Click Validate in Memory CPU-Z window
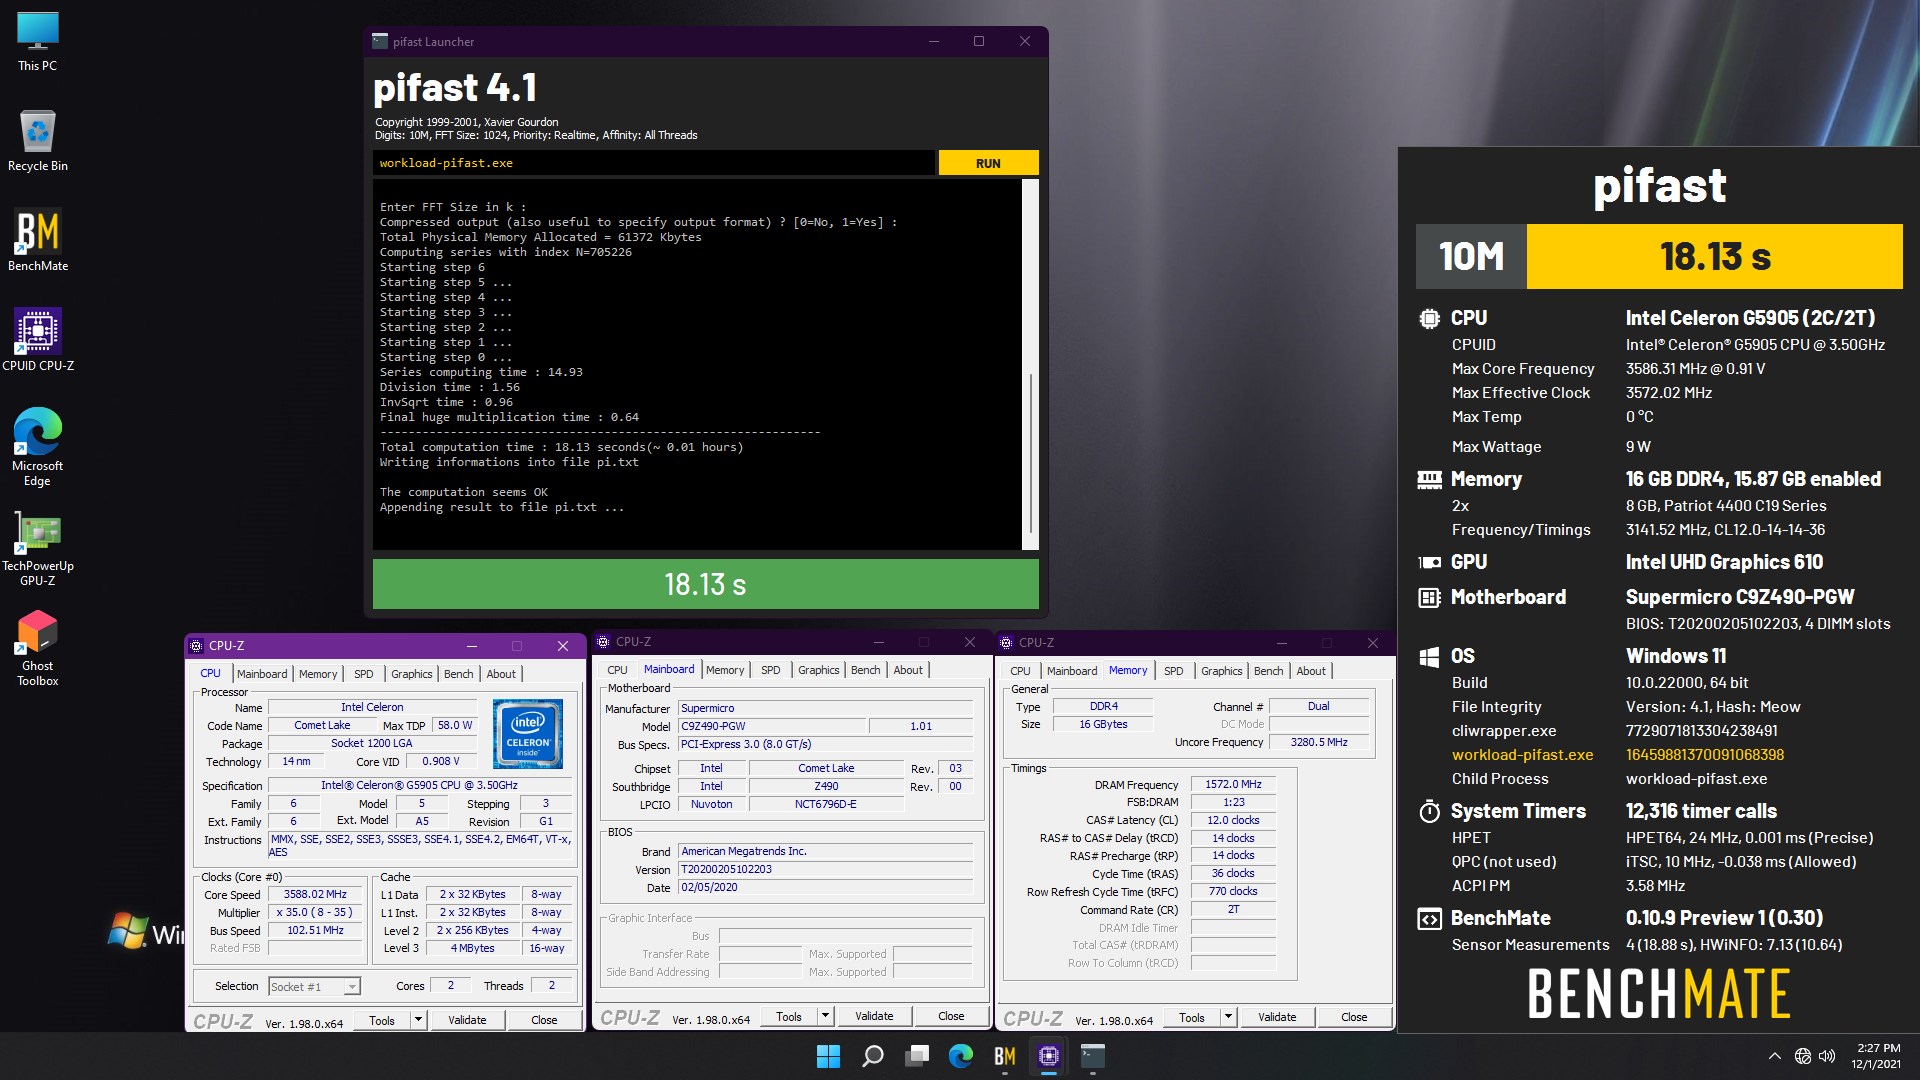1920x1080 pixels. (1277, 1017)
